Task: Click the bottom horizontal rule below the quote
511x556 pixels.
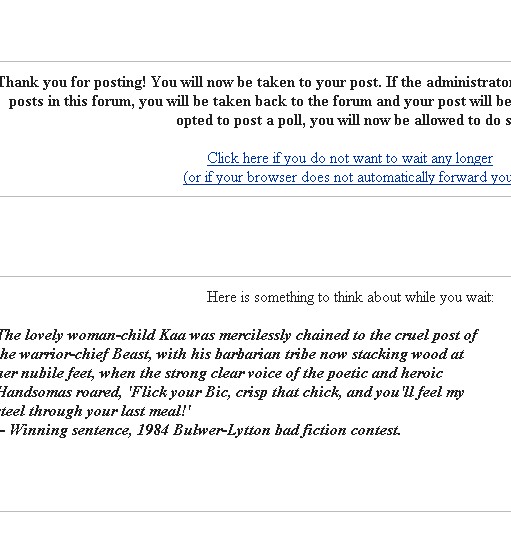Action: (255, 511)
